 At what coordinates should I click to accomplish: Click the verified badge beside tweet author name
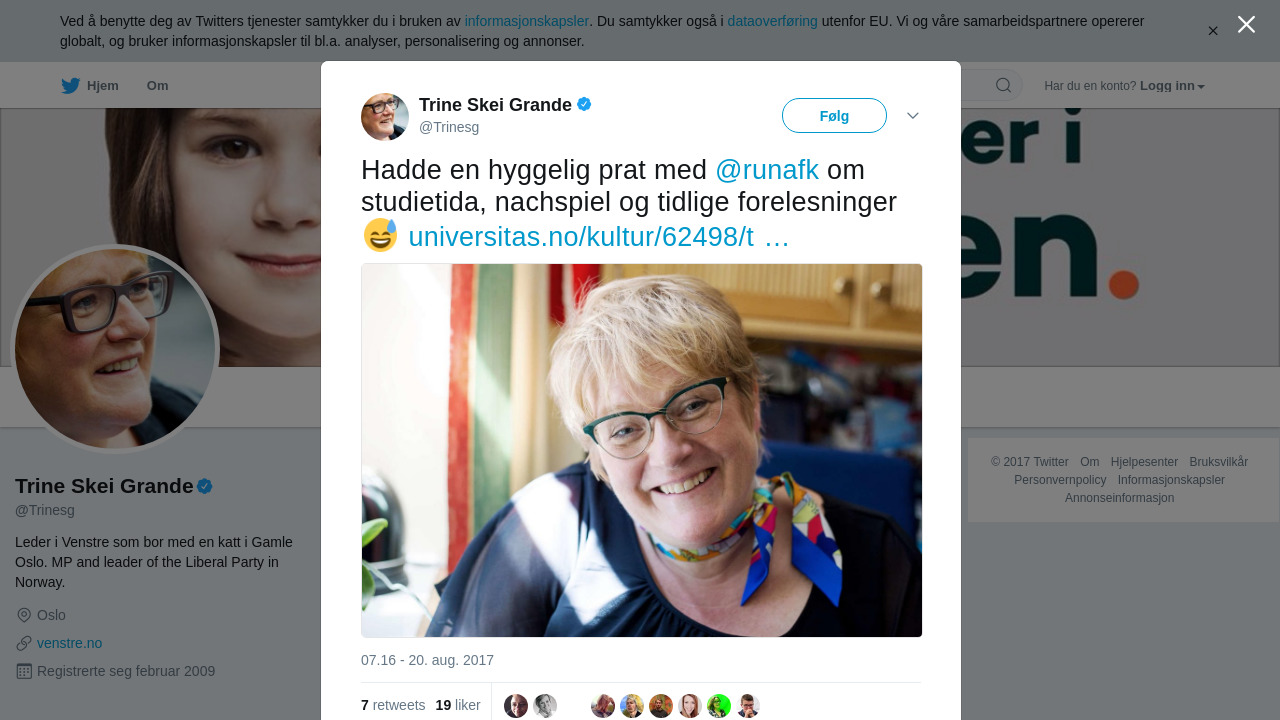coord(585,104)
